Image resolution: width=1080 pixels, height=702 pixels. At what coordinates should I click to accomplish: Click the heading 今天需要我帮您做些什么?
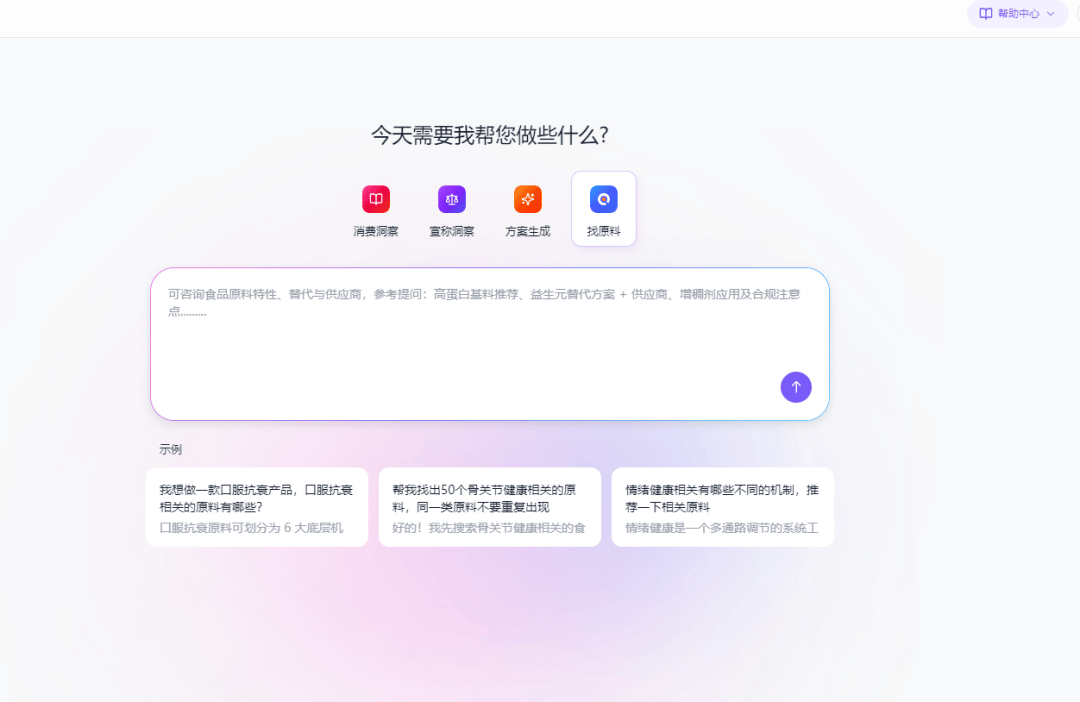[490, 135]
